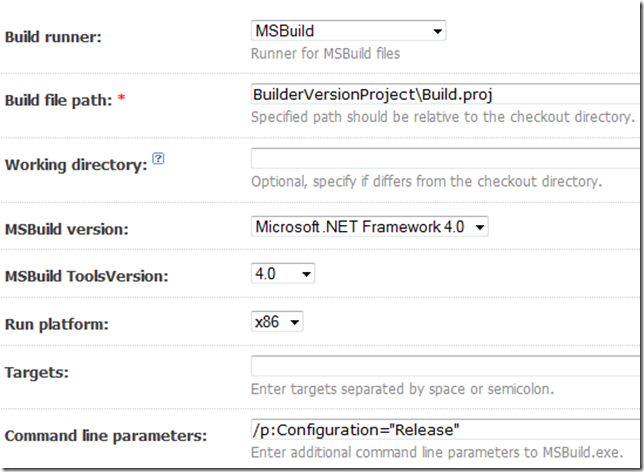Viewport: 644px width, 472px height.
Task: Click the Working directory label
Action: coord(76,165)
